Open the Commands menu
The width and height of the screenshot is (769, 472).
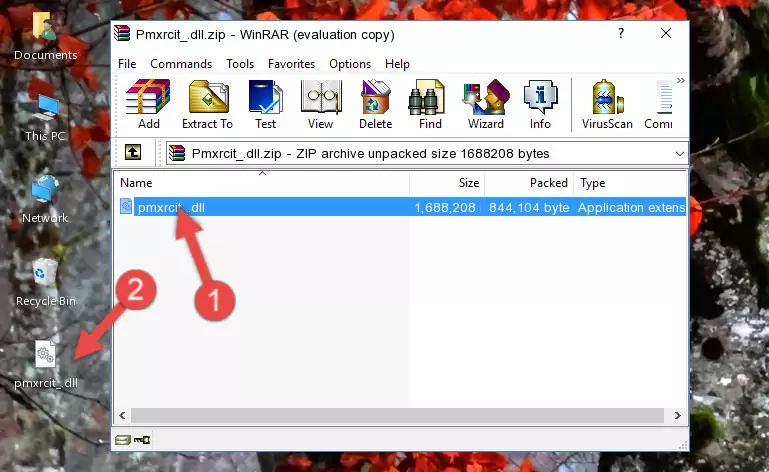coord(181,64)
